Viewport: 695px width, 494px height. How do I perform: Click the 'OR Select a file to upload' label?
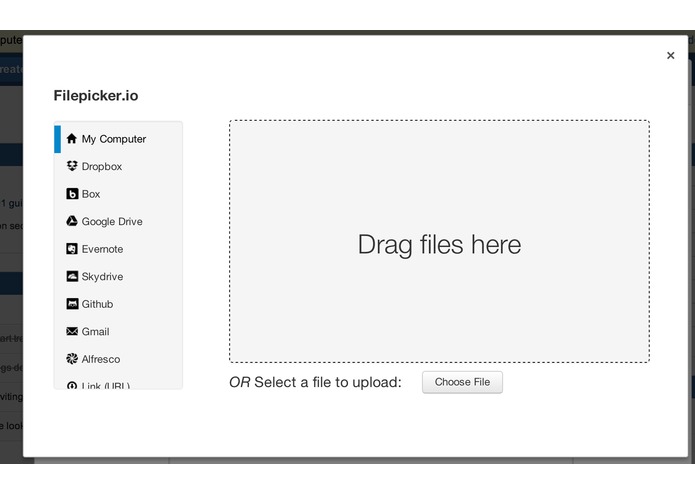tap(315, 382)
